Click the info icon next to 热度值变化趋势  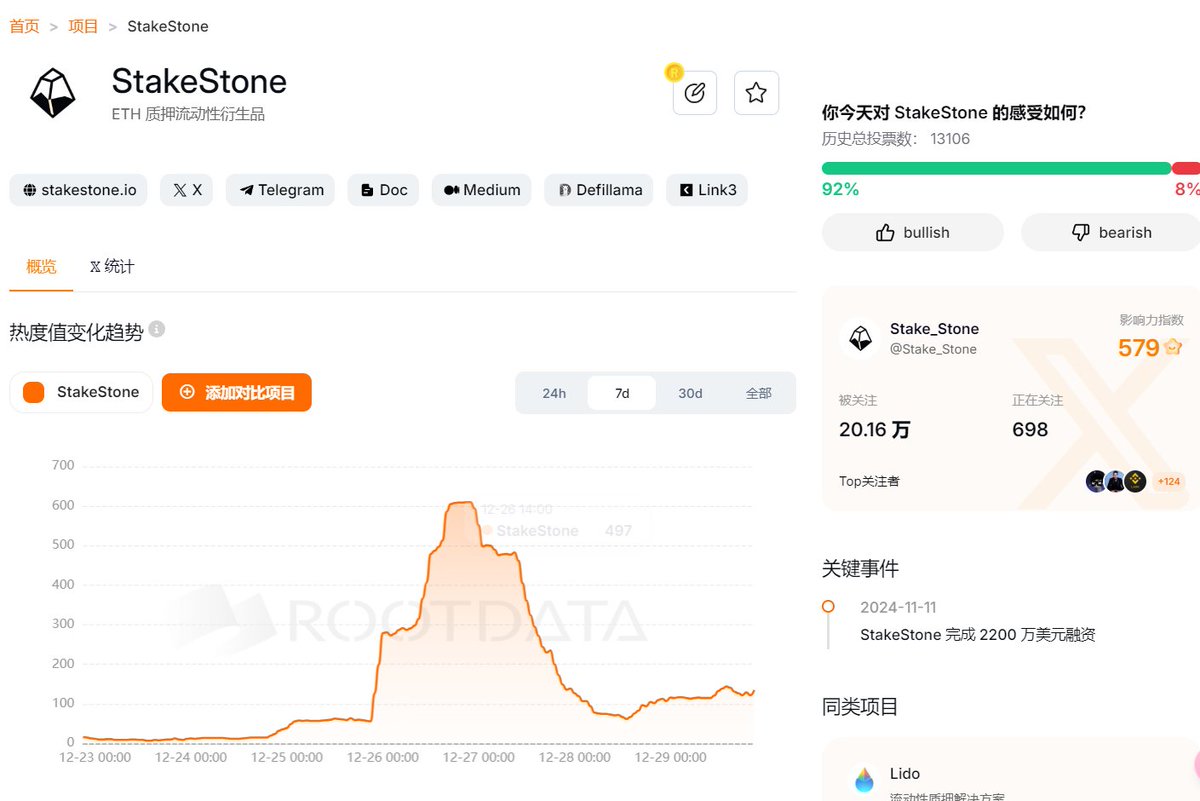(x=157, y=329)
